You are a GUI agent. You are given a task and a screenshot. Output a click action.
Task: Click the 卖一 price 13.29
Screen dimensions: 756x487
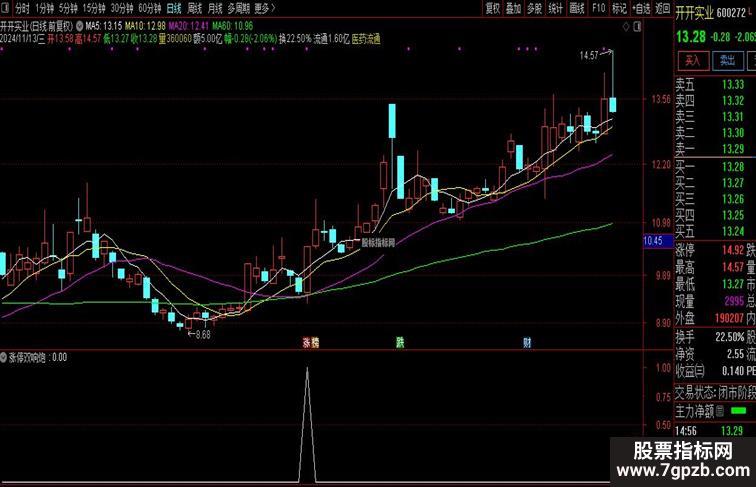733,149
